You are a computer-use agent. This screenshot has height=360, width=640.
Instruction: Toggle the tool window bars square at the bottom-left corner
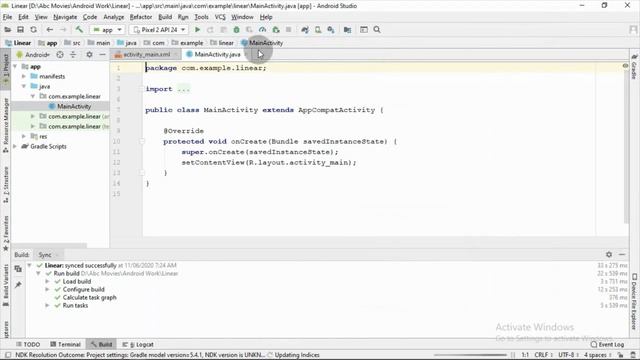[x=7, y=355]
